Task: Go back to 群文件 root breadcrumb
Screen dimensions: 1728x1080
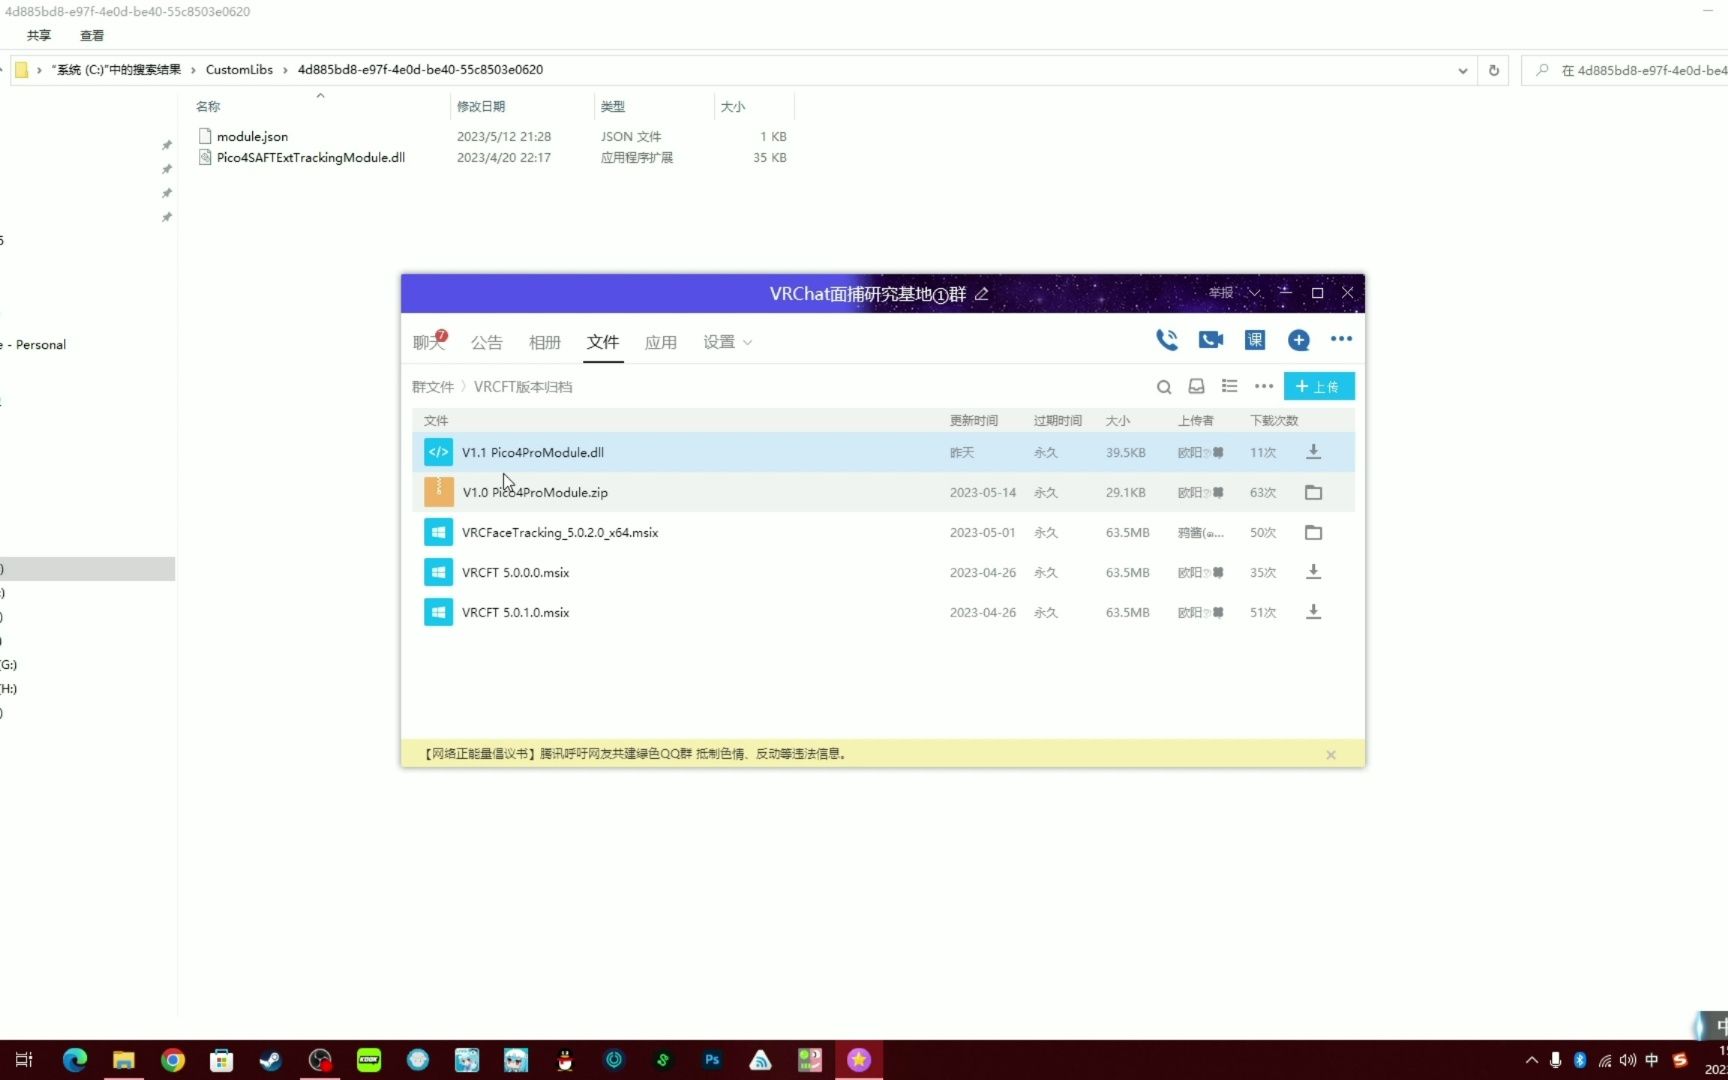Action: click(x=432, y=387)
